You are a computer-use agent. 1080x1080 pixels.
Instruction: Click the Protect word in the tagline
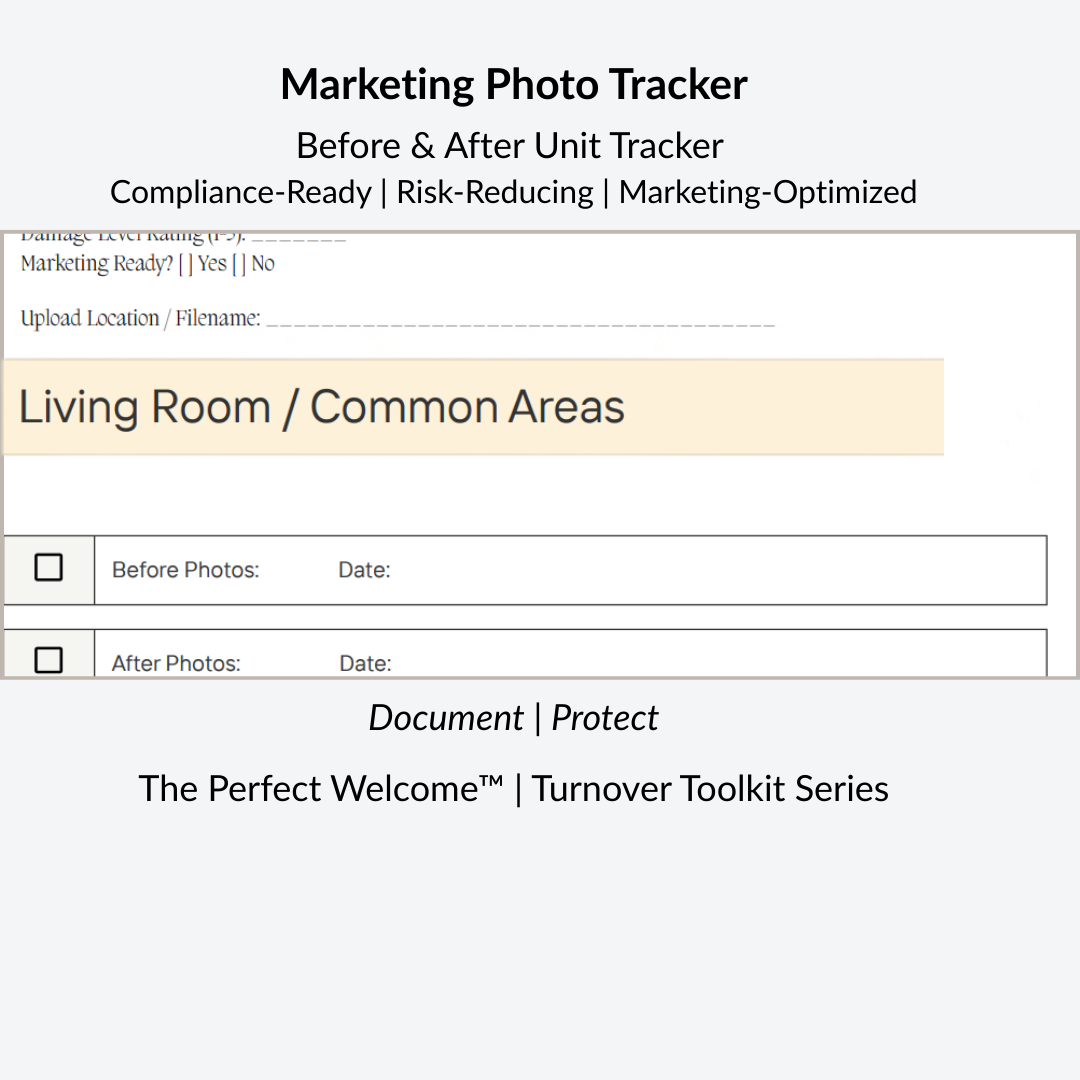605,718
